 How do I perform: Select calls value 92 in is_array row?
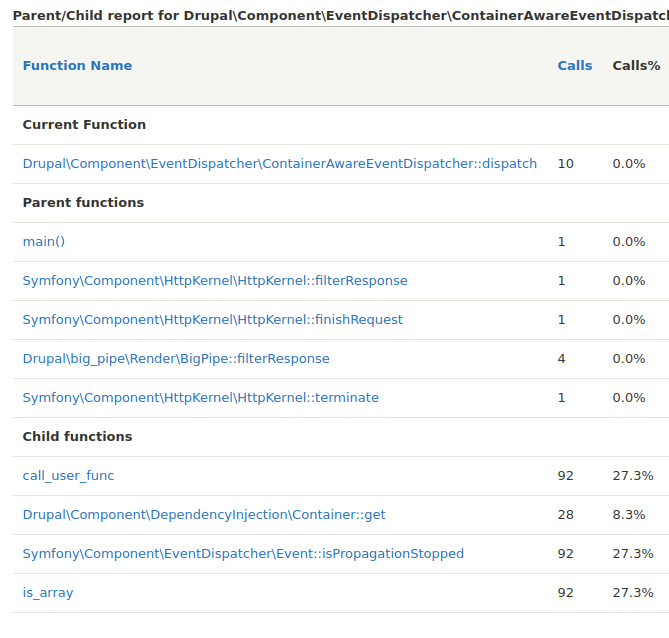(x=565, y=593)
